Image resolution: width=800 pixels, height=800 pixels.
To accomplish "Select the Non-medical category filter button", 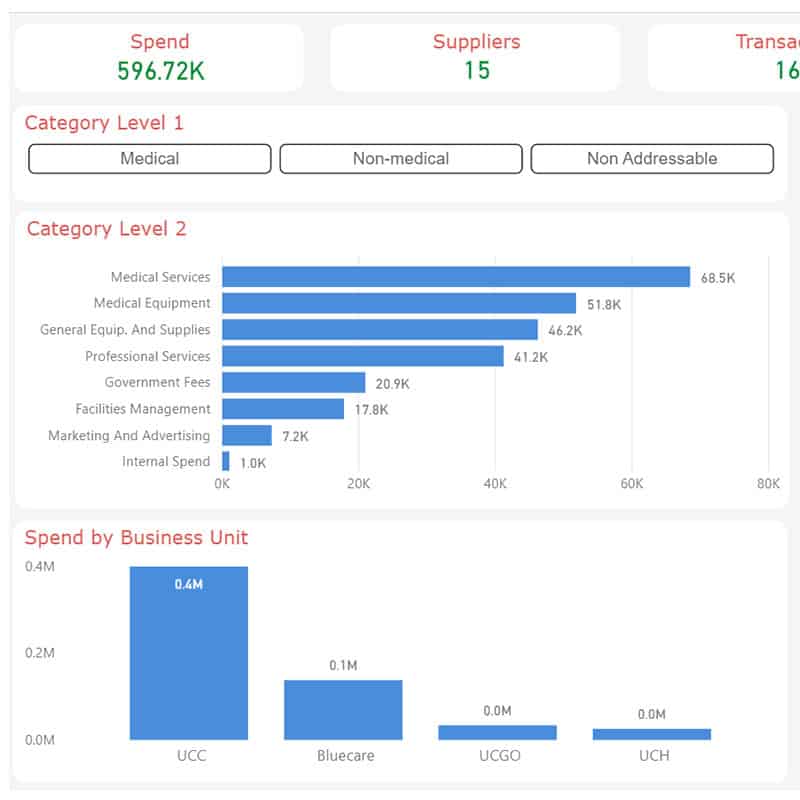I will pyautogui.click(x=400, y=159).
